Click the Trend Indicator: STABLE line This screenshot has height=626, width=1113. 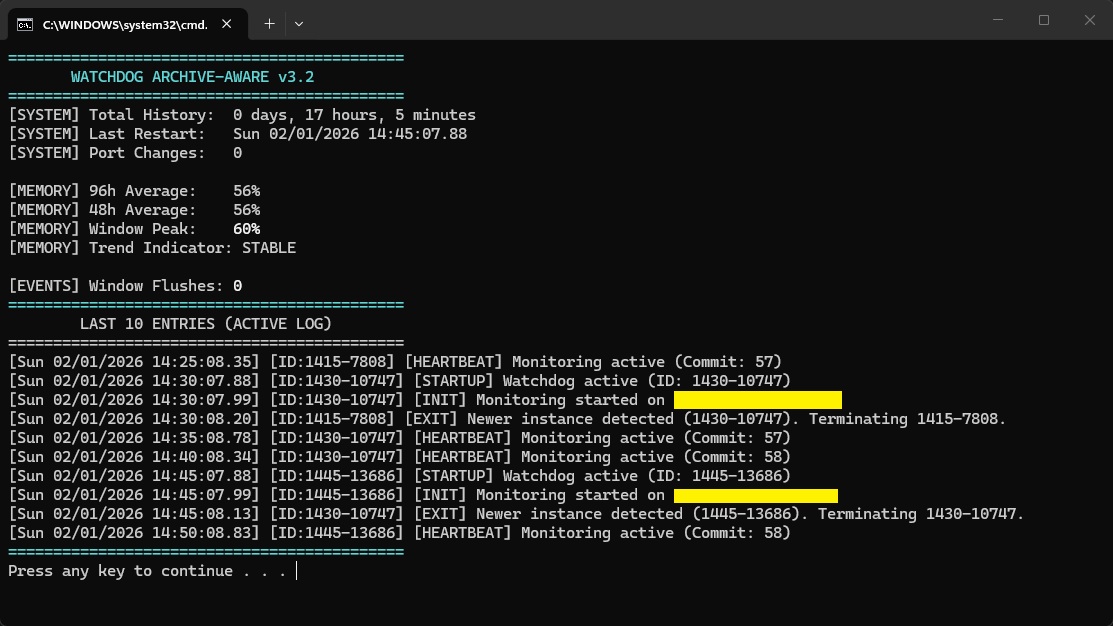[x=153, y=248]
